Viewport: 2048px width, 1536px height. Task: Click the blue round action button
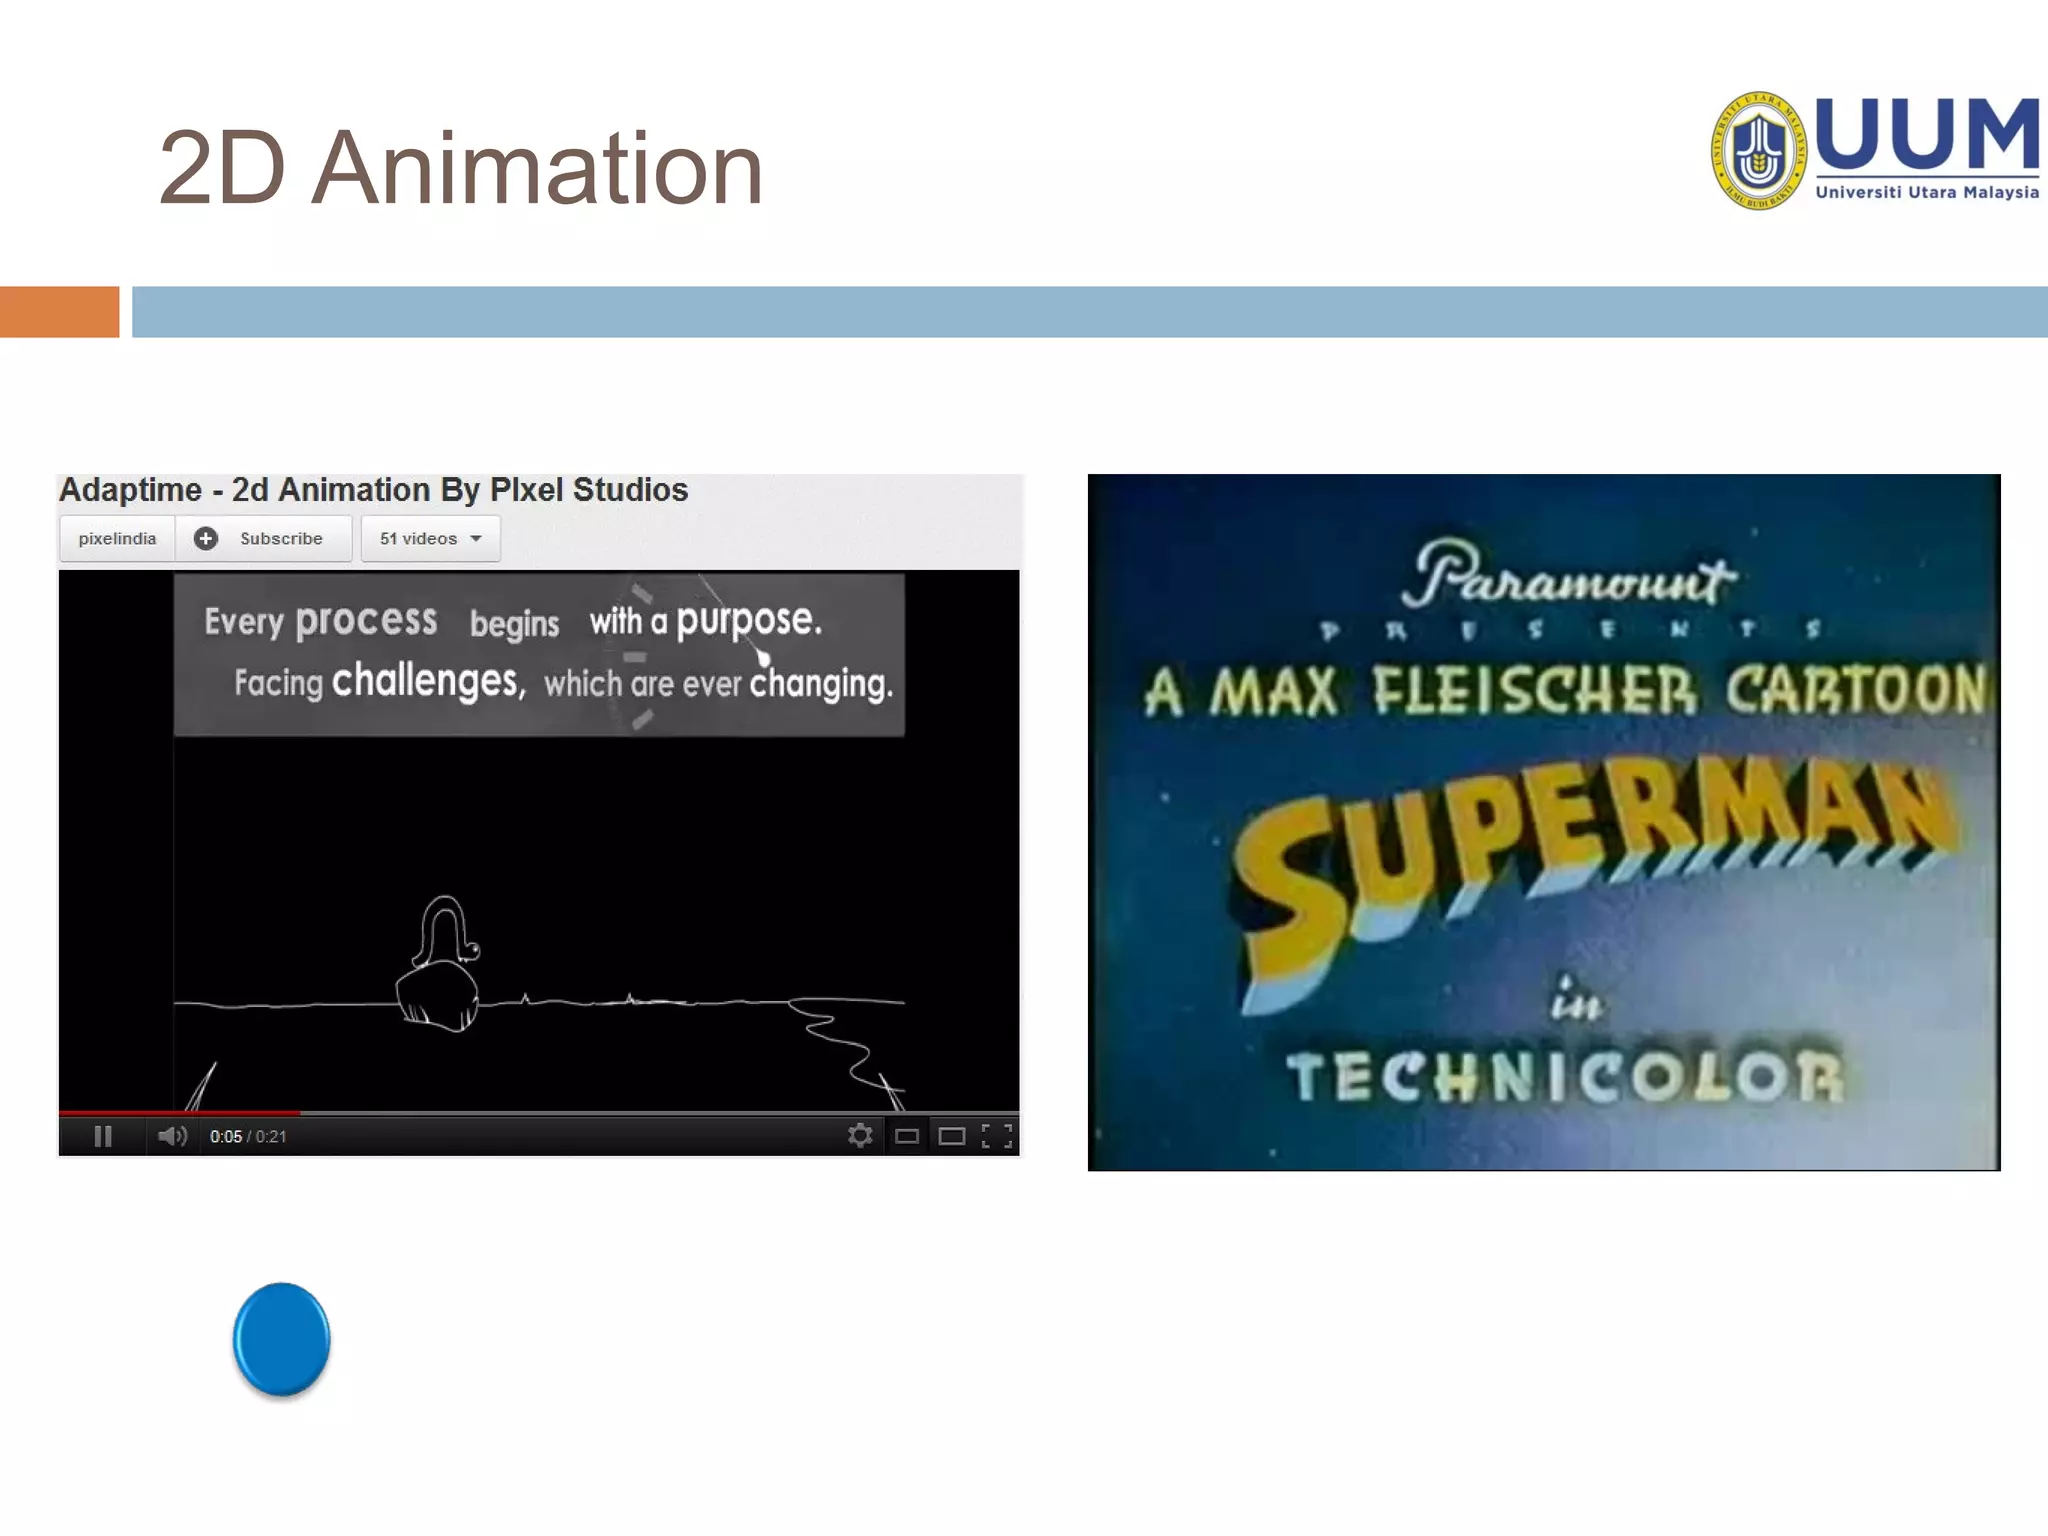(x=282, y=1339)
